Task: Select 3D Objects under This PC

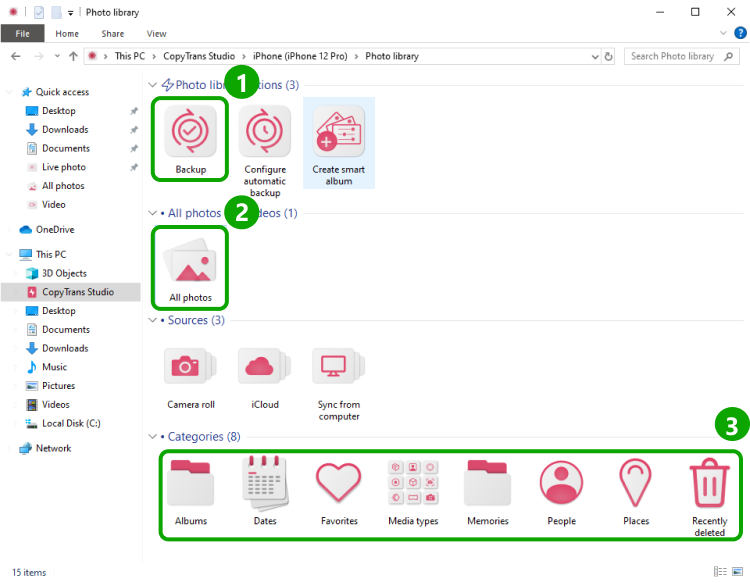Action: (x=64, y=273)
